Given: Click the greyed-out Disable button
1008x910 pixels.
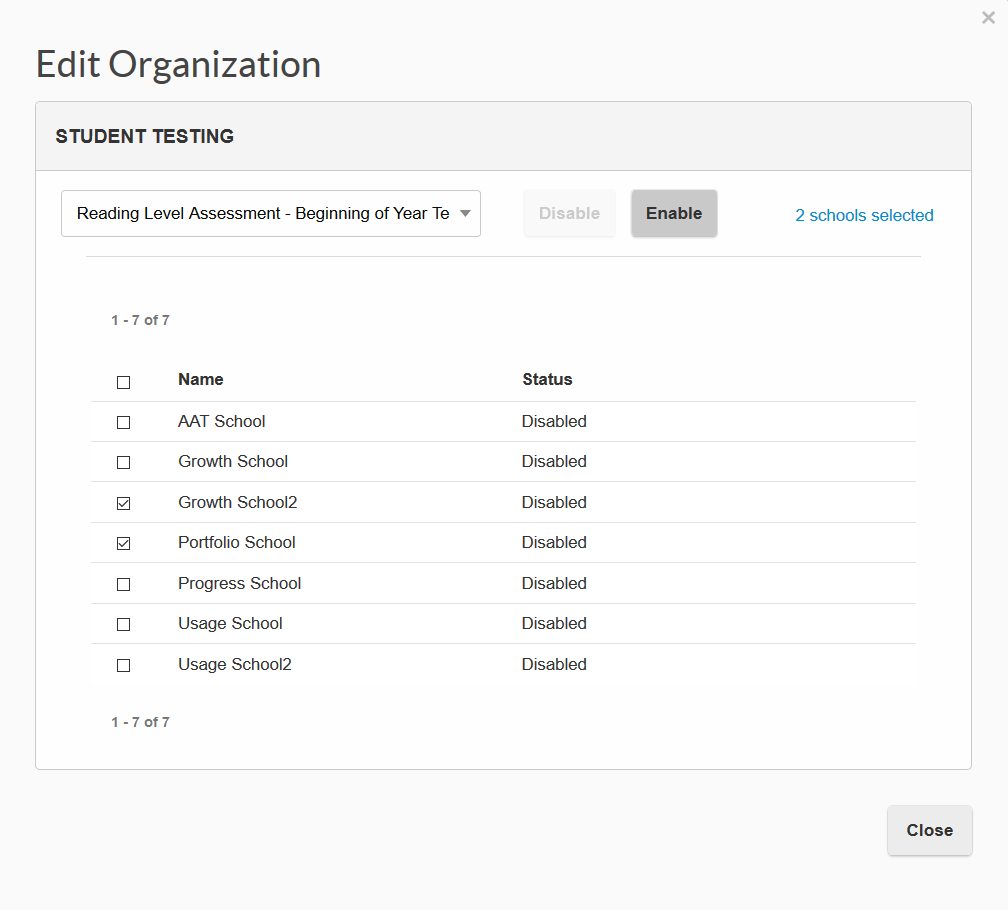Looking at the screenshot, I should pos(569,214).
